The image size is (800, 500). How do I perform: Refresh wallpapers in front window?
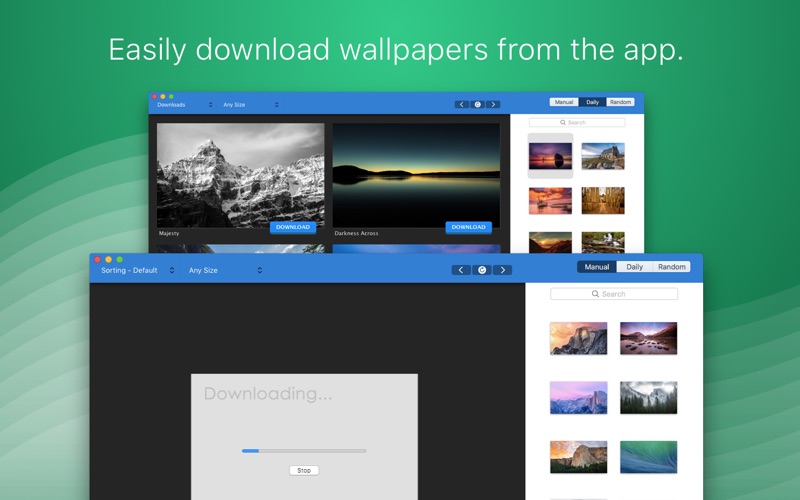482,270
